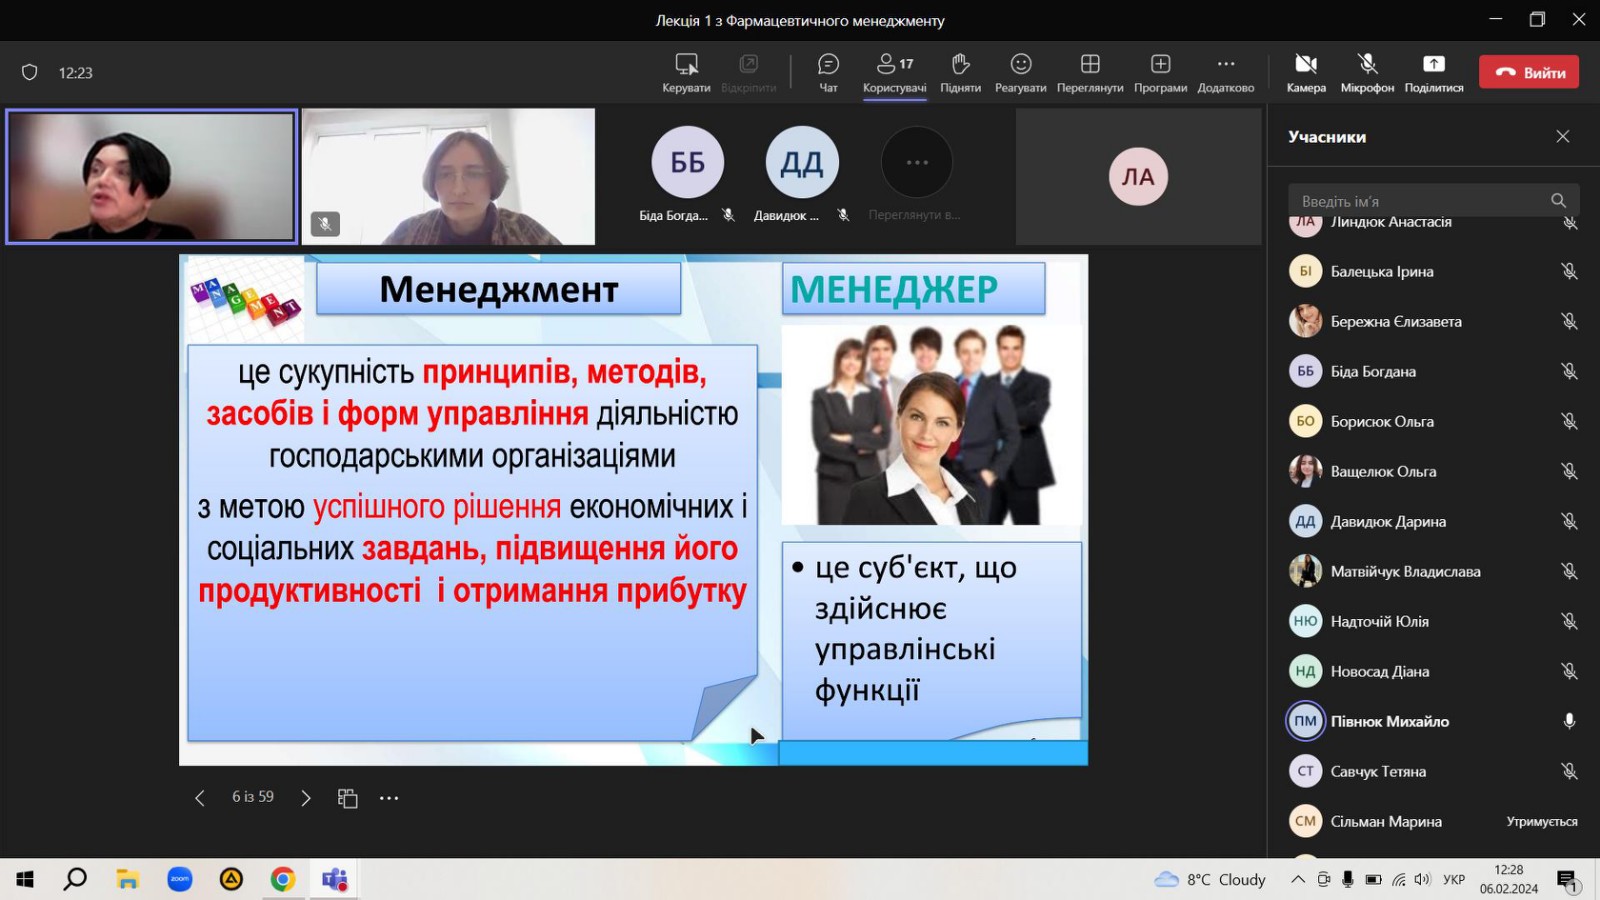Open slide more options ellipsis
Screen dimensions: 1600x900
[389, 798]
